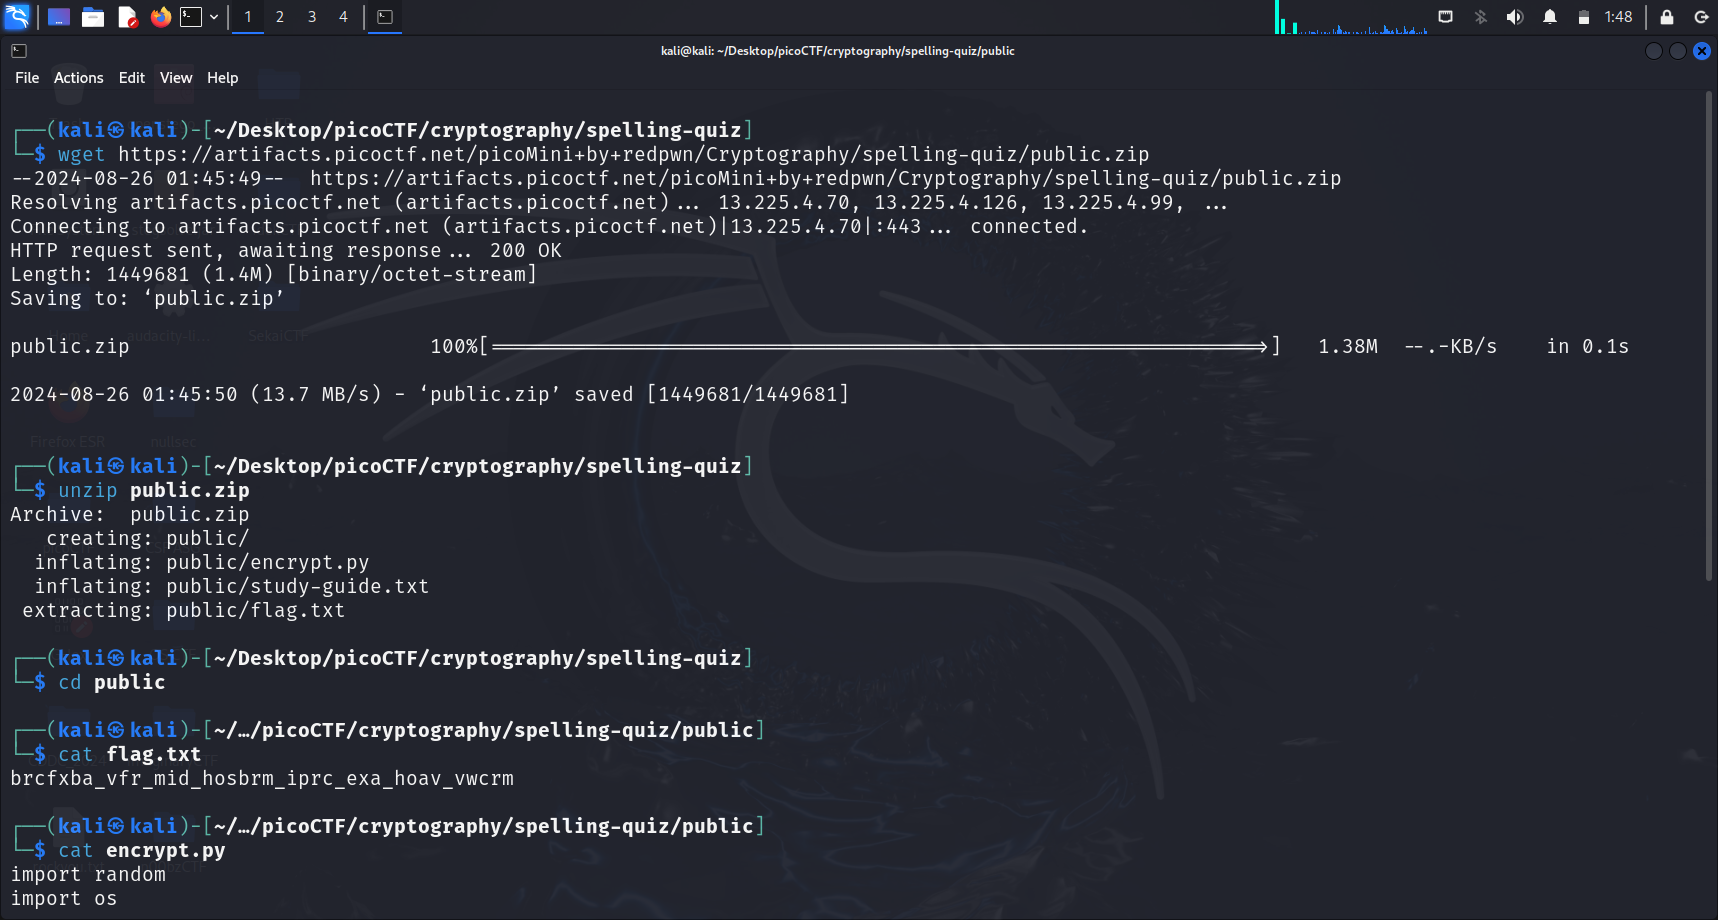This screenshot has width=1718, height=920.
Task: Click the Show Desktop panel icon
Action: click(59, 17)
